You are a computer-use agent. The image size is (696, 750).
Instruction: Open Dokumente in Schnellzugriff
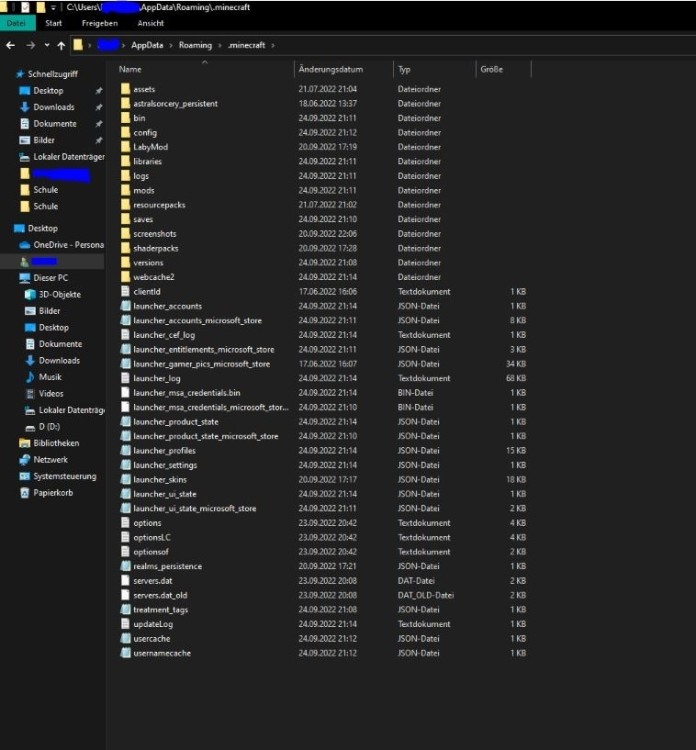(x=55, y=123)
